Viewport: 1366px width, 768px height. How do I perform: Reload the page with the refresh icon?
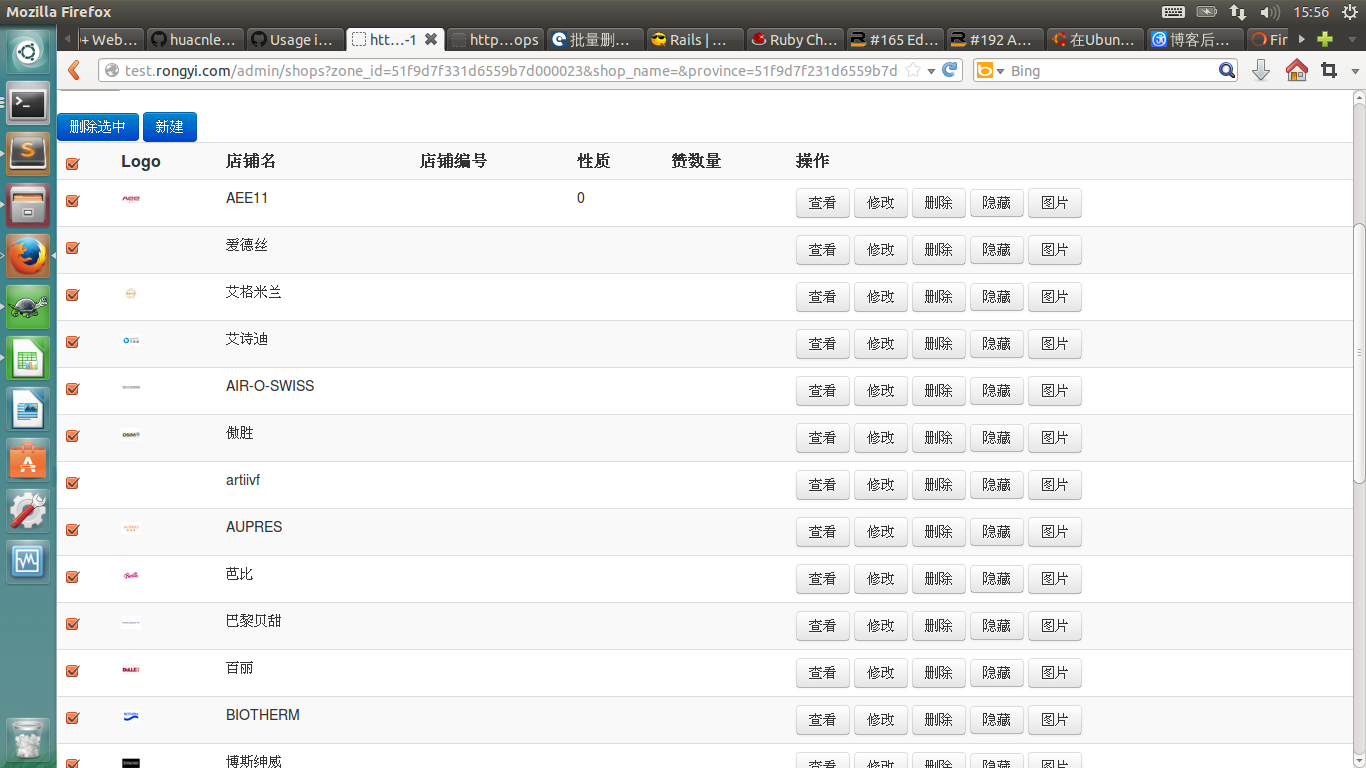(951, 71)
